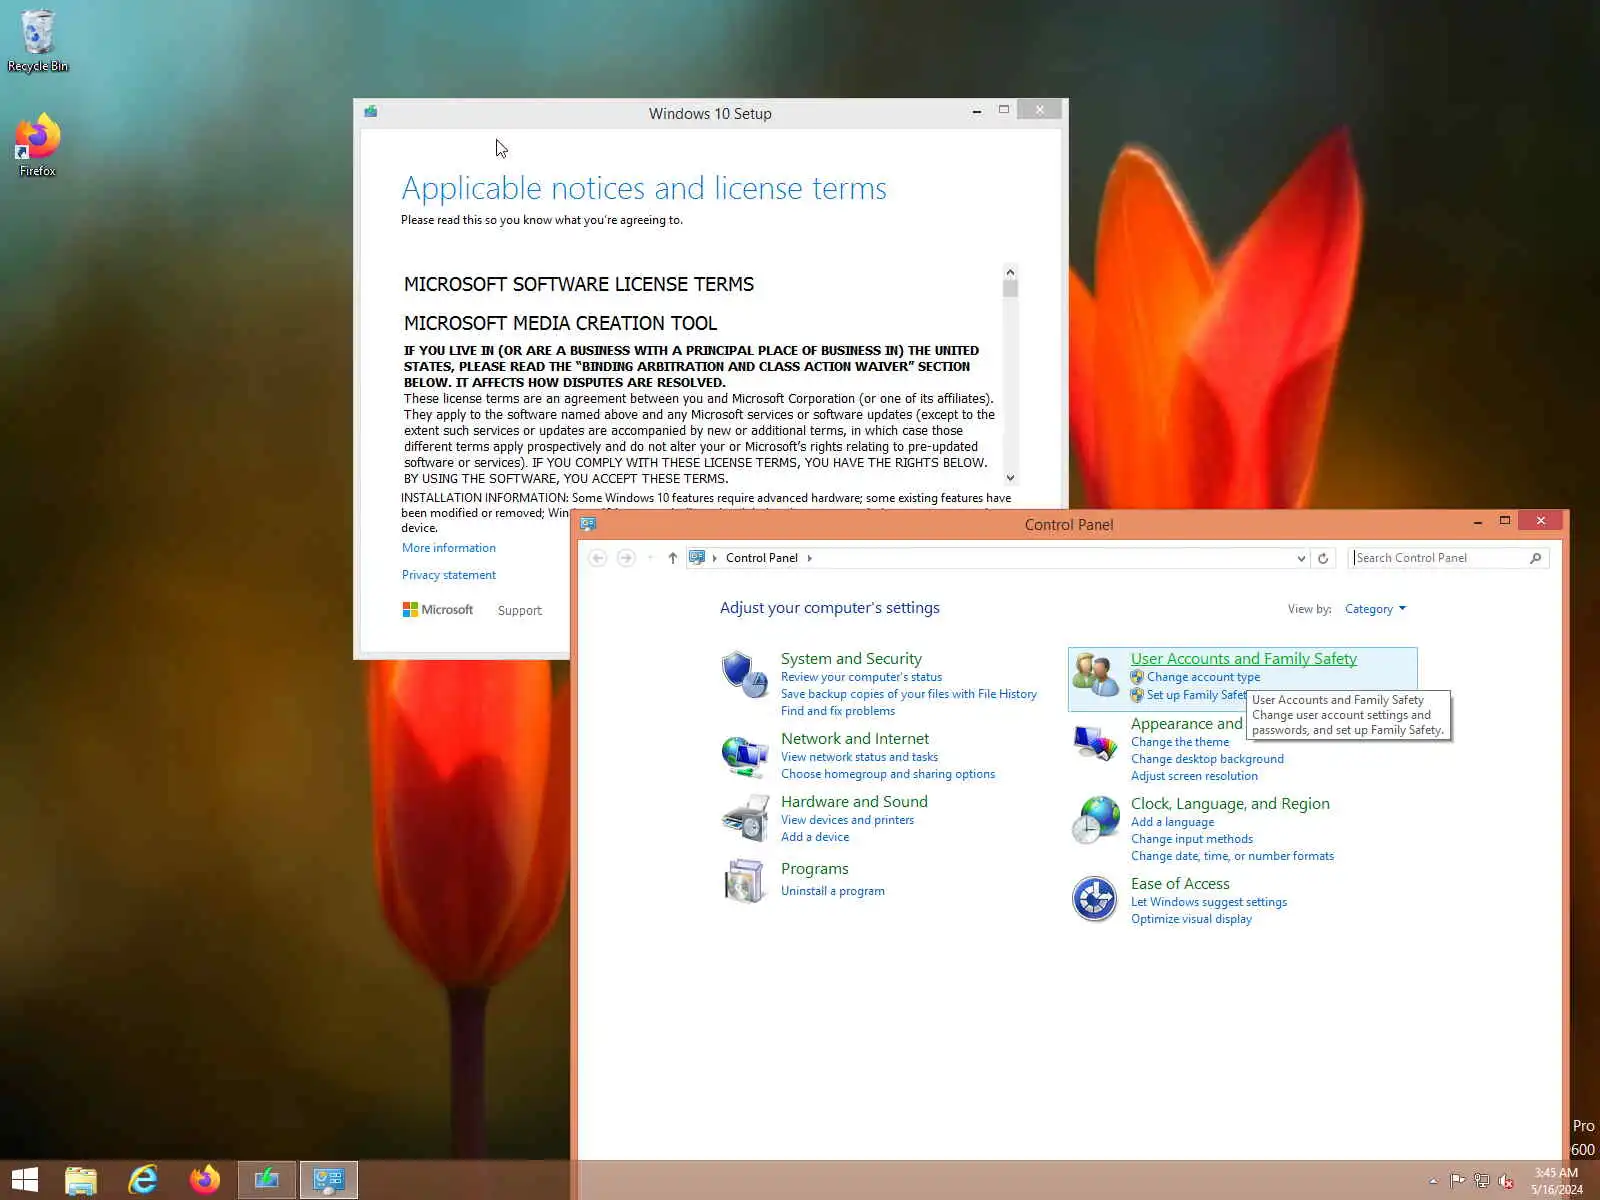Click the Hardware and Sound printer icon
Image resolution: width=1600 pixels, height=1200 pixels.
click(744, 818)
